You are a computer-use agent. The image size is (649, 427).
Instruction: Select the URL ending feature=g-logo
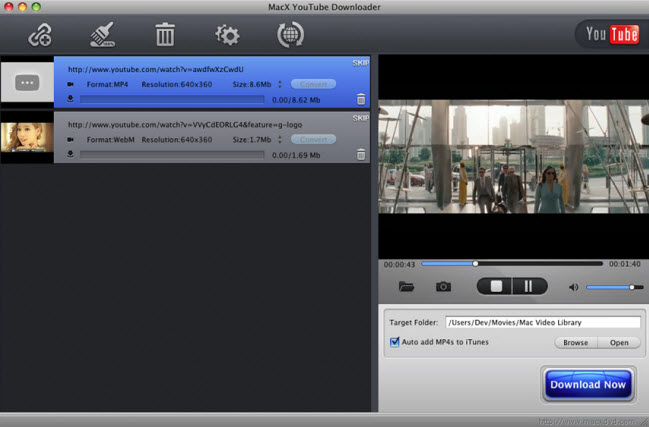click(x=185, y=125)
